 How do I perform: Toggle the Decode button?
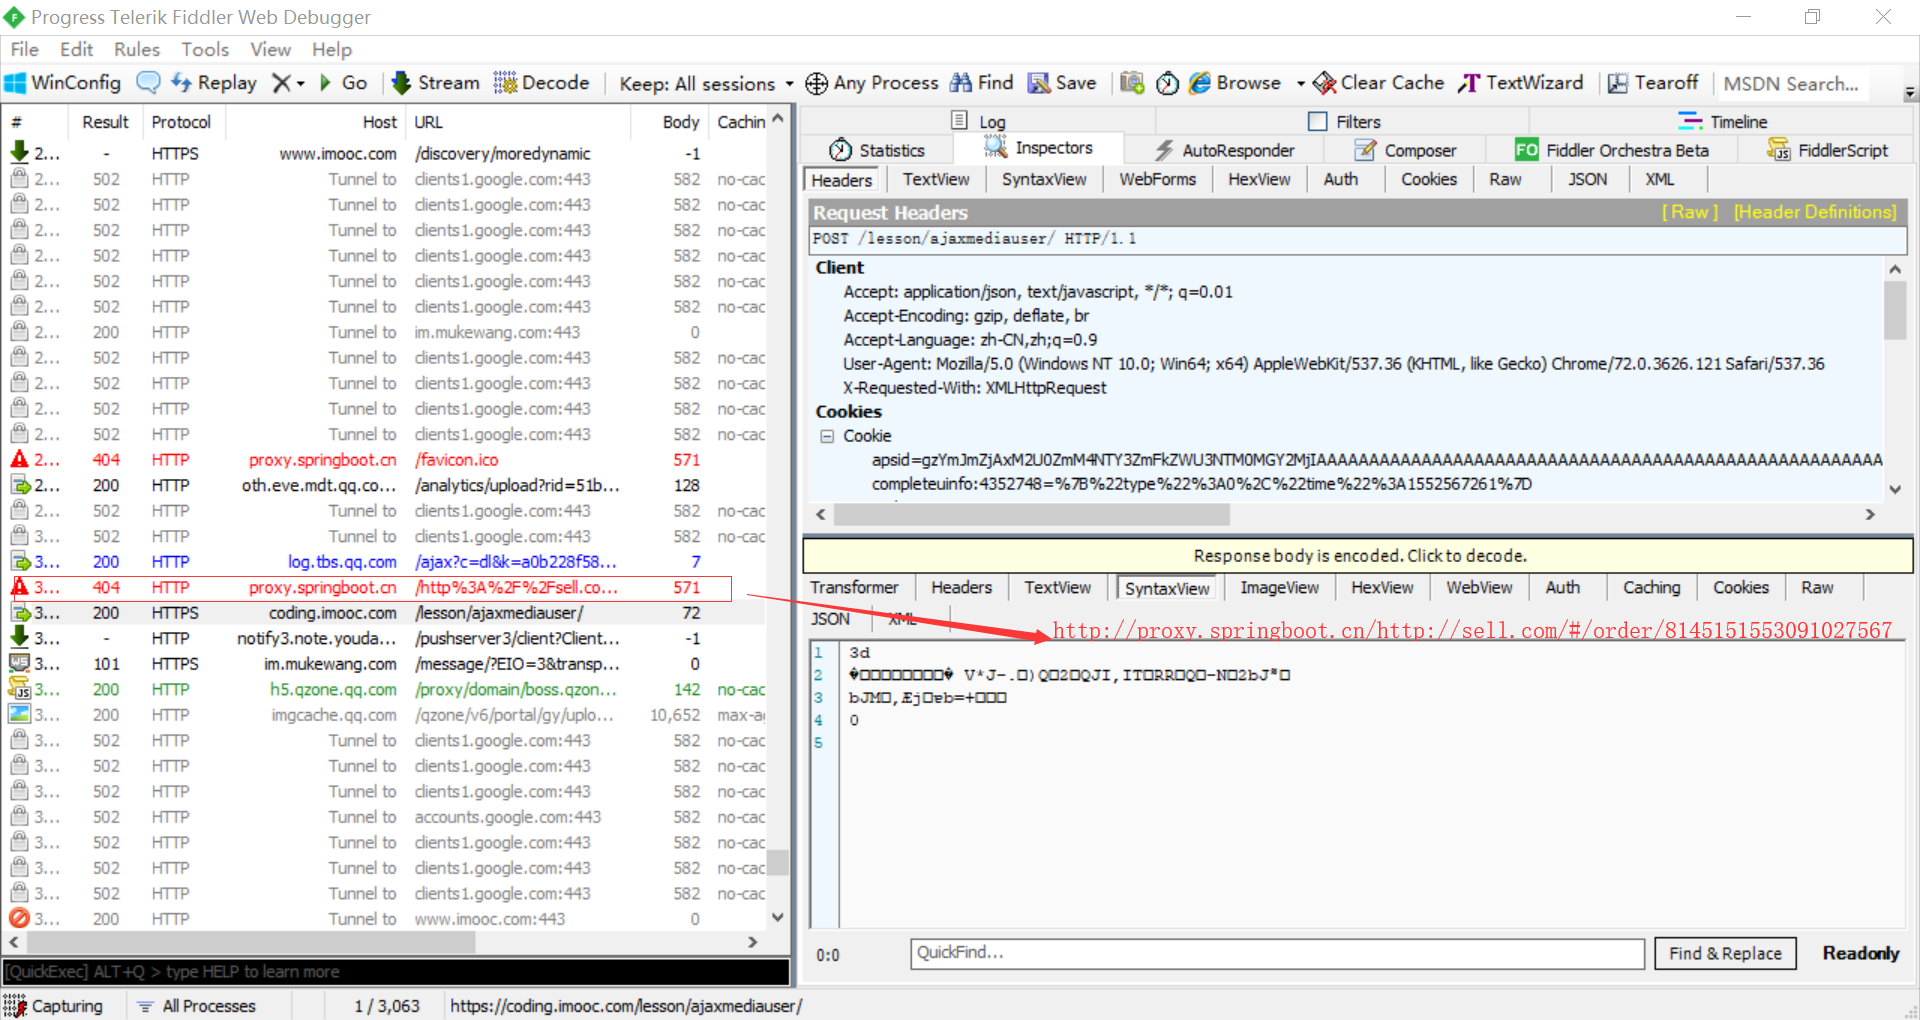[x=541, y=83]
